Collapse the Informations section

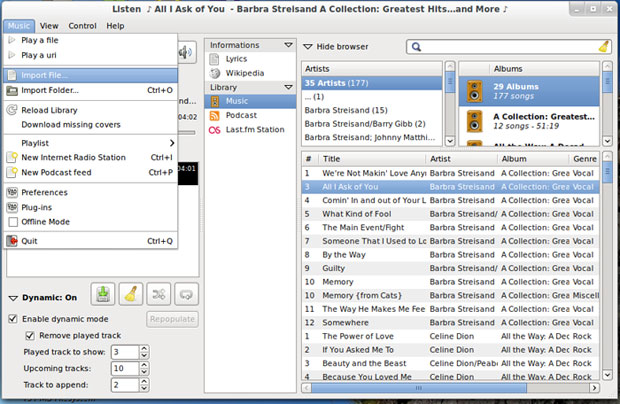pyautogui.click(x=288, y=45)
